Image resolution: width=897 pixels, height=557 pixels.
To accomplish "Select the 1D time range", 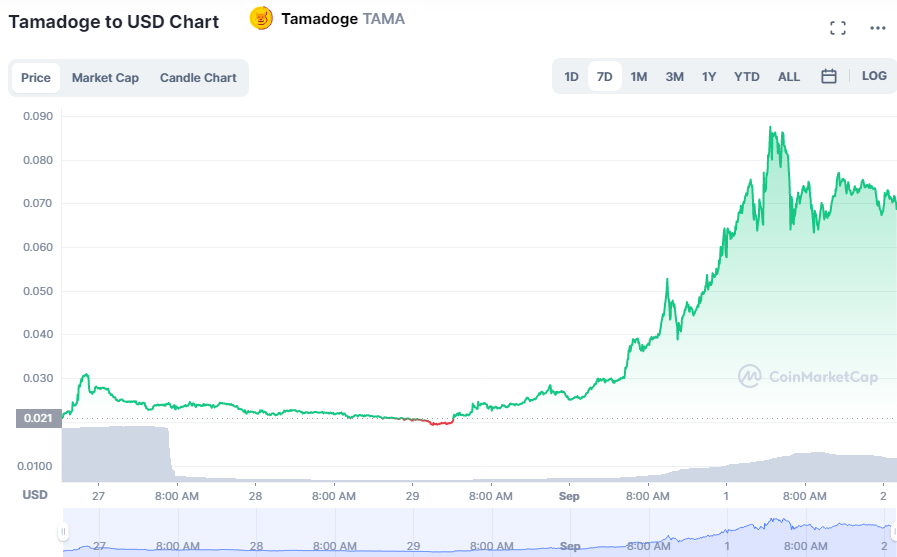I will [571, 77].
